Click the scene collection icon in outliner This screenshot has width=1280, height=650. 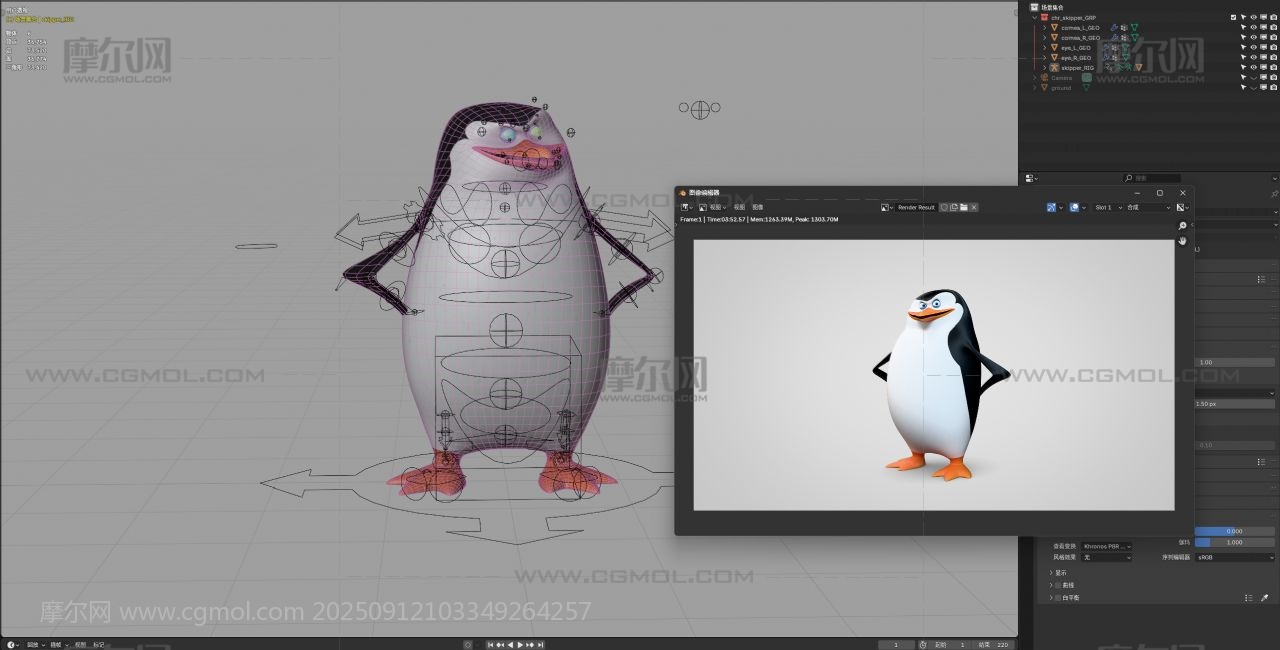tap(1035, 7)
